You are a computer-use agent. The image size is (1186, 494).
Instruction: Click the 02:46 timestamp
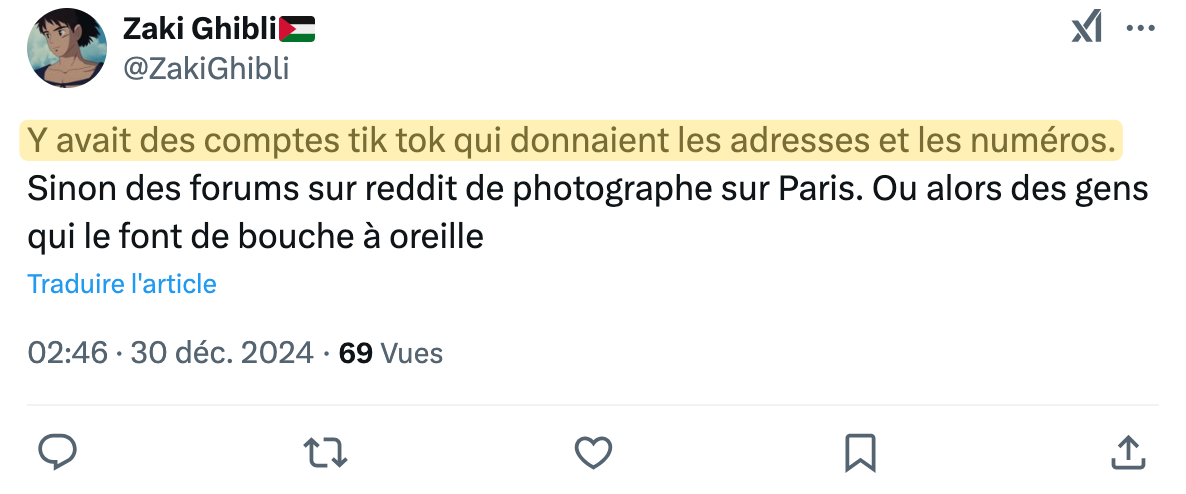[x=67, y=353]
